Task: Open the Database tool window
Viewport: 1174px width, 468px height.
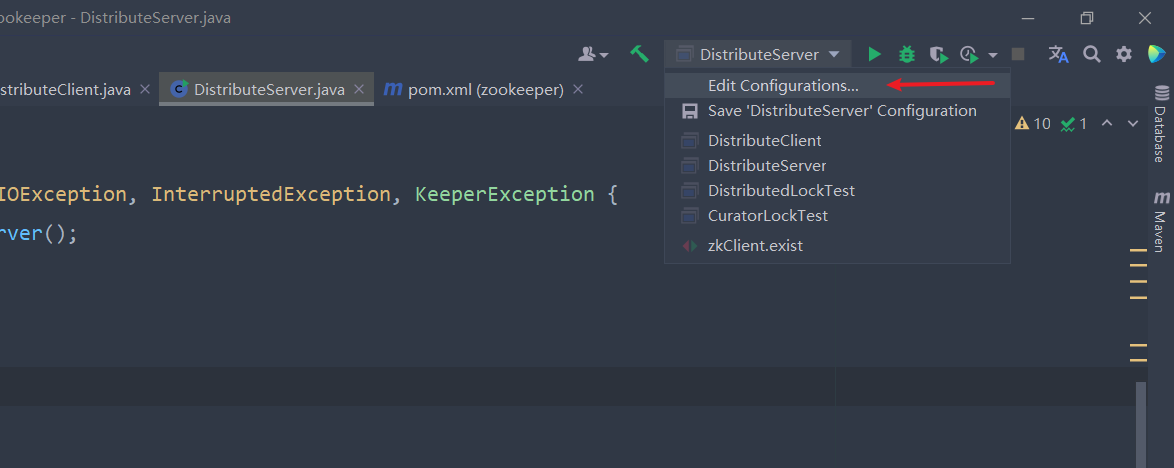Action: pos(1161,125)
